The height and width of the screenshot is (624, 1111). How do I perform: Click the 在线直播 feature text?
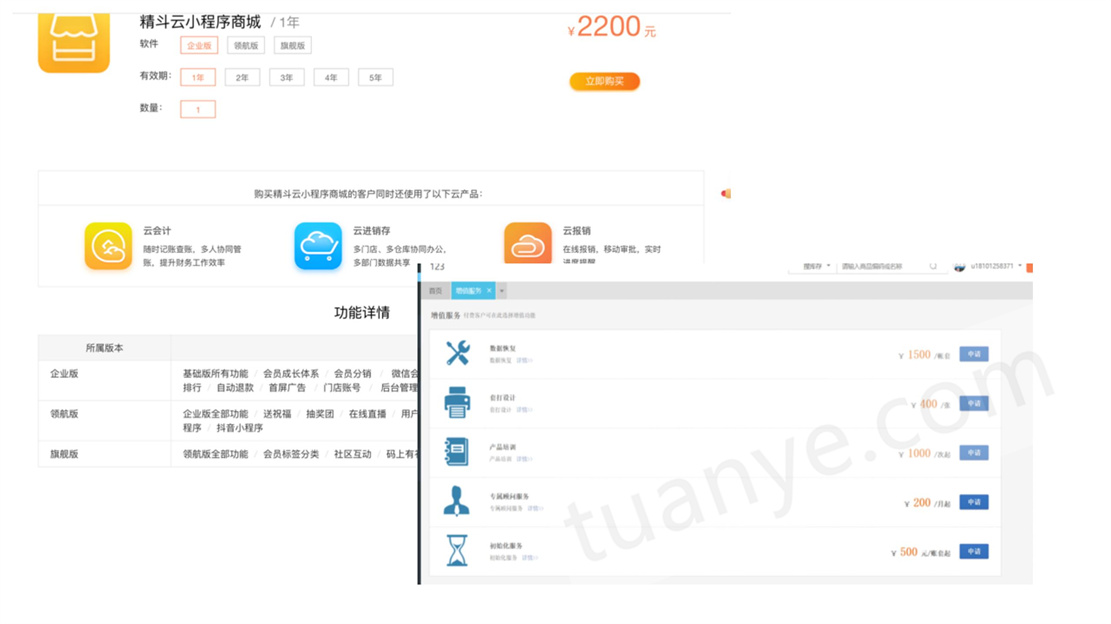point(368,414)
